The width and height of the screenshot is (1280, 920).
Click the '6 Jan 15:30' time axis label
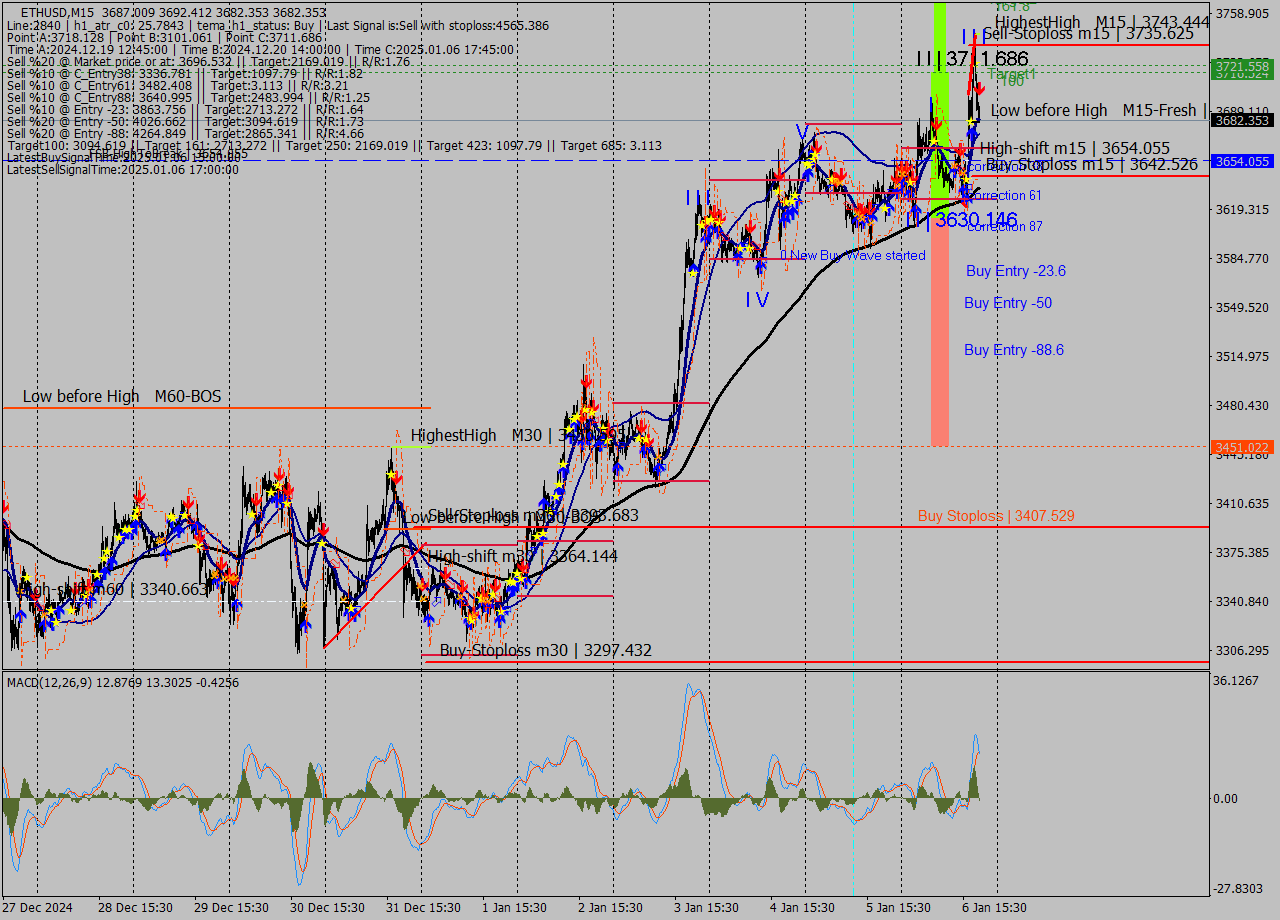(994, 908)
